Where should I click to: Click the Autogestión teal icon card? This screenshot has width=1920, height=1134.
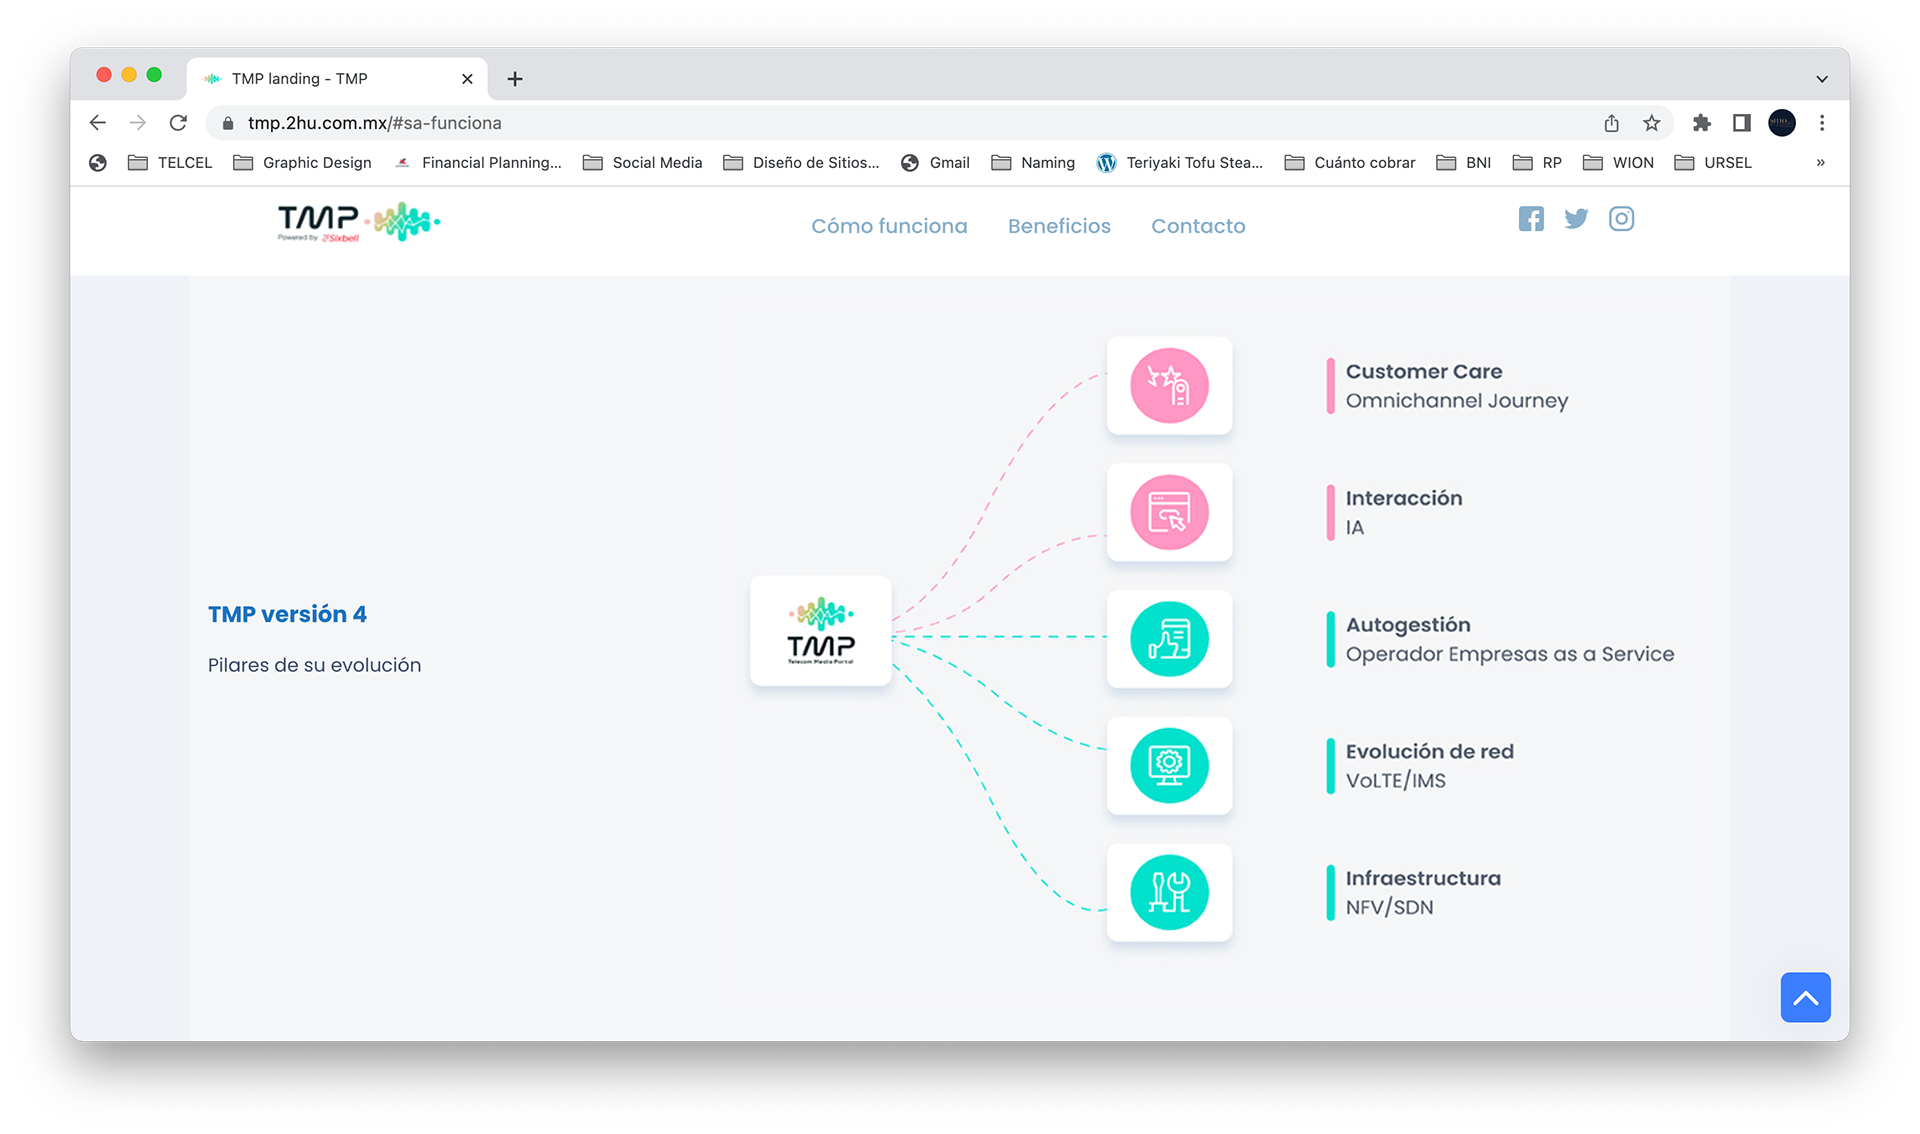[1169, 639]
